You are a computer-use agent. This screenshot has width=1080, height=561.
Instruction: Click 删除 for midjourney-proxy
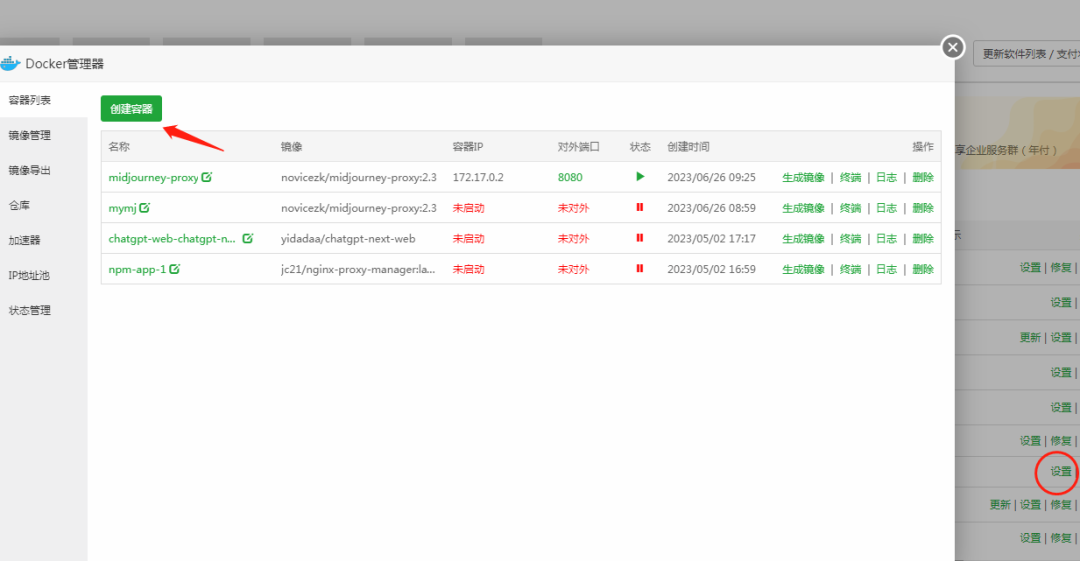(x=923, y=177)
